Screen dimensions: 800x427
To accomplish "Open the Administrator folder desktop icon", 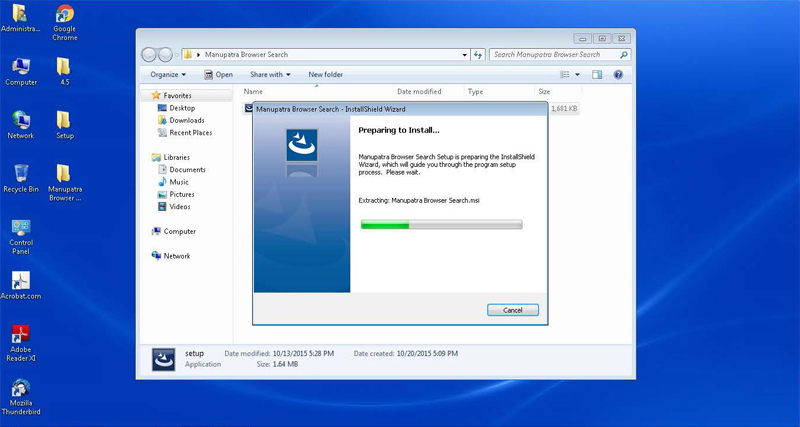I will click(x=20, y=18).
